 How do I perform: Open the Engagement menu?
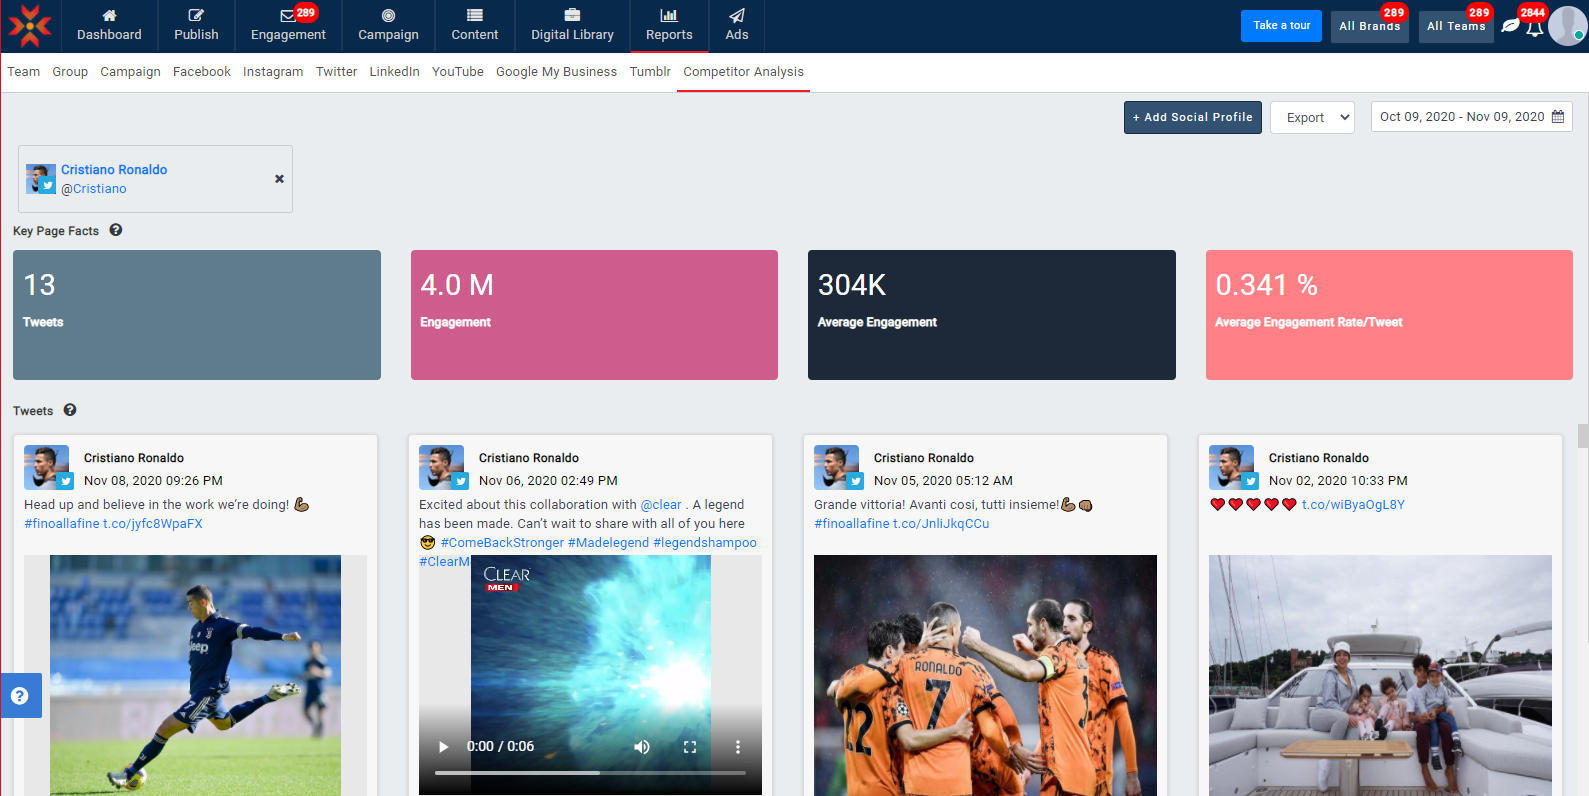[x=288, y=26]
